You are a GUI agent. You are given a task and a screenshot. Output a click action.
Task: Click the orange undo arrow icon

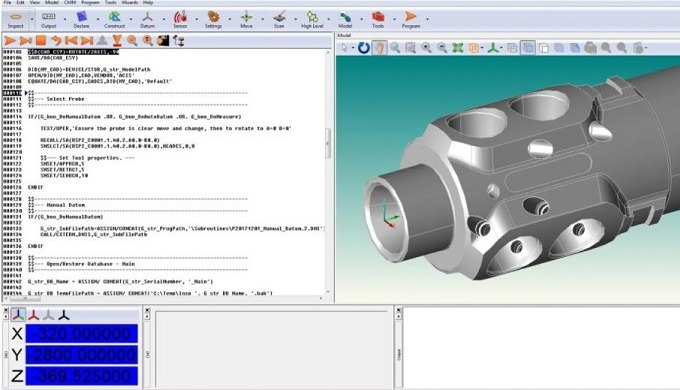[x=56, y=41]
